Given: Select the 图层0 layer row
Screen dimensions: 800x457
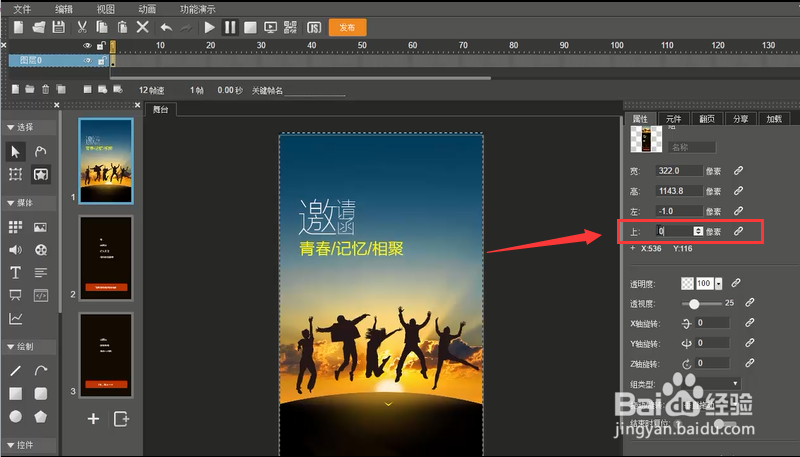Looking at the screenshot, I should click(x=60, y=61).
